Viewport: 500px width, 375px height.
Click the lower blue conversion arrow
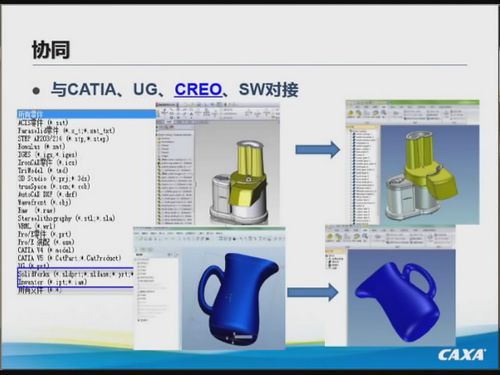pyautogui.click(x=313, y=292)
